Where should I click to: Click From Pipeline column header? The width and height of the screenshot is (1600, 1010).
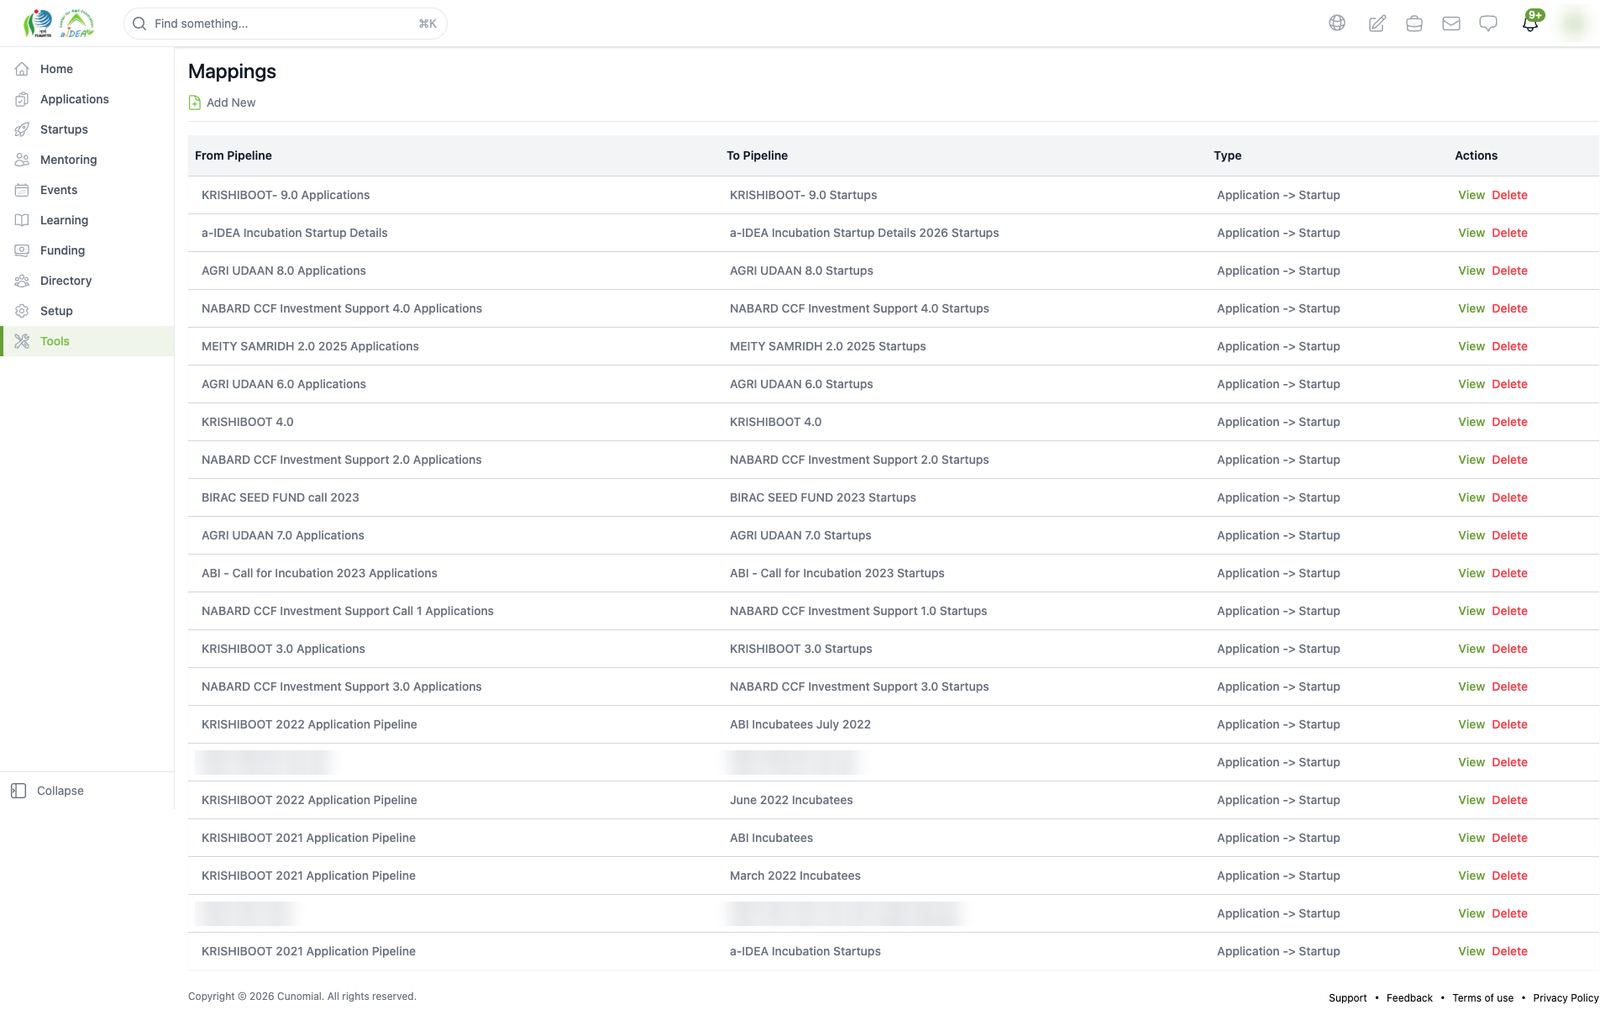[233, 156]
